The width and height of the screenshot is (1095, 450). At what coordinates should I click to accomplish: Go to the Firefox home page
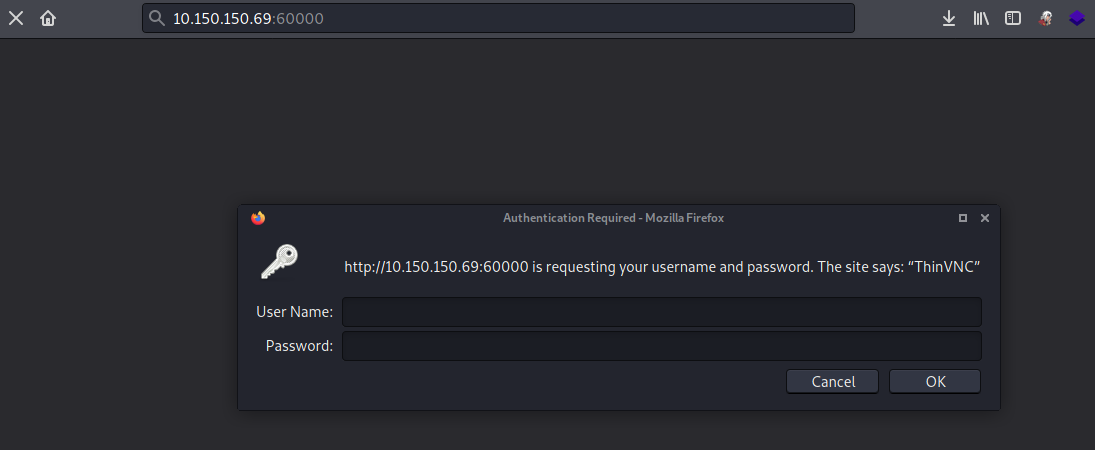click(48, 18)
